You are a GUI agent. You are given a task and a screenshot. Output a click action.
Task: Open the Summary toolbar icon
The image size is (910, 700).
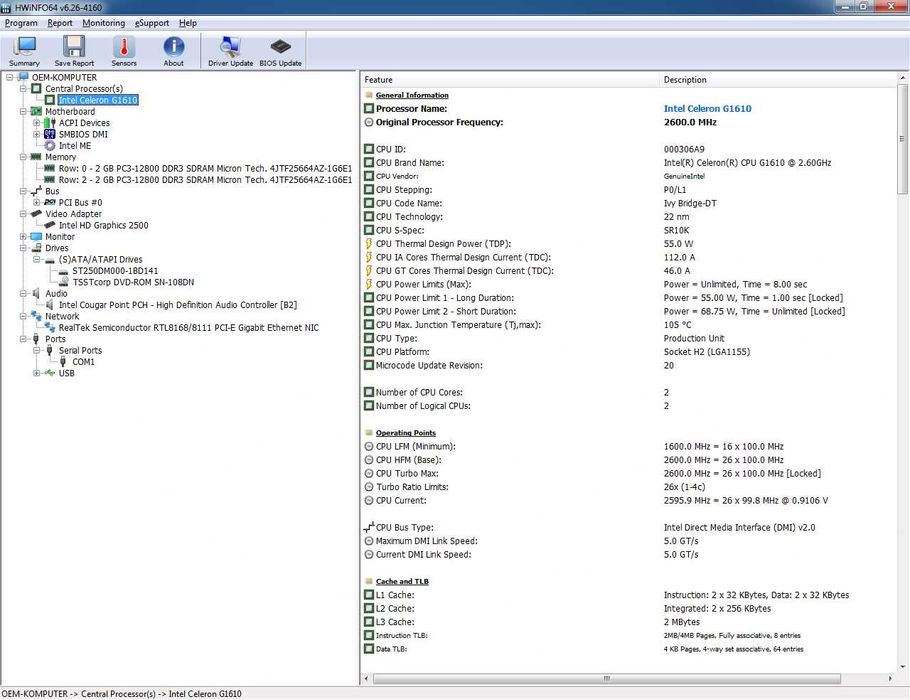coord(24,51)
